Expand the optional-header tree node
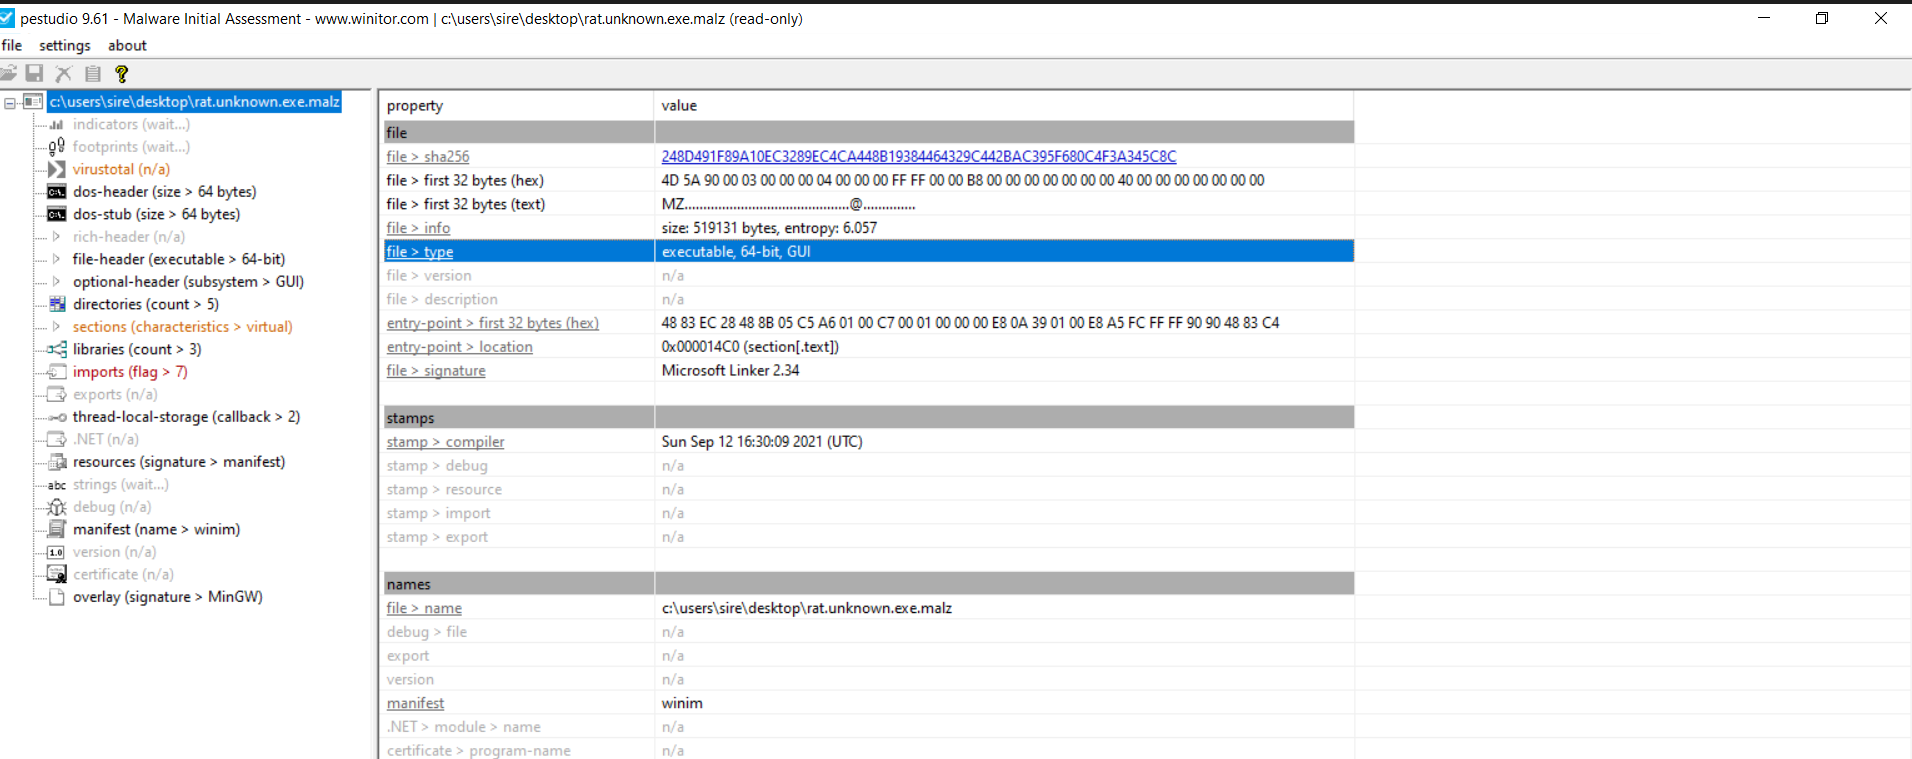Image resolution: width=1912 pixels, height=759 pixels. (x=56, y=282)
